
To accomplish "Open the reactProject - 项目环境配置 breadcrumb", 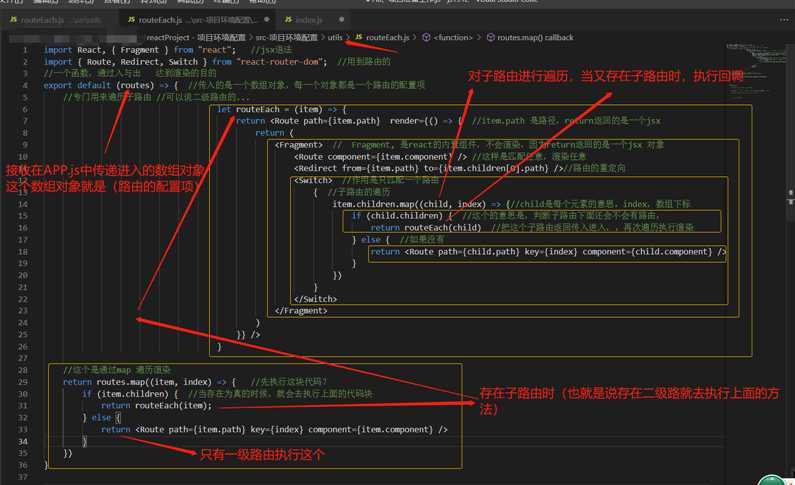I will 196,38.
